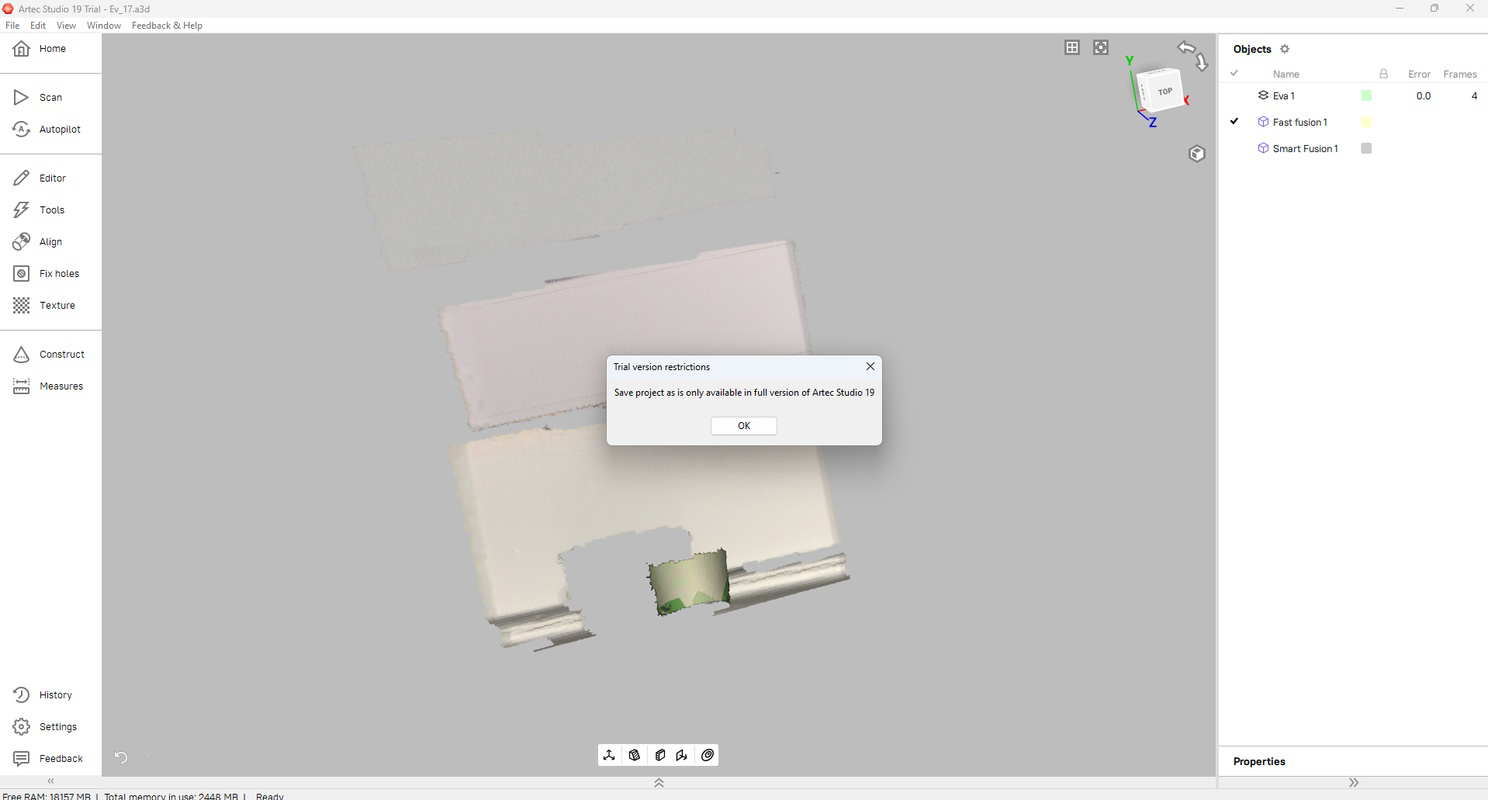Select the Texture tool
Image resolution: width=1488 pixels, height=800 pixels.
57,305
